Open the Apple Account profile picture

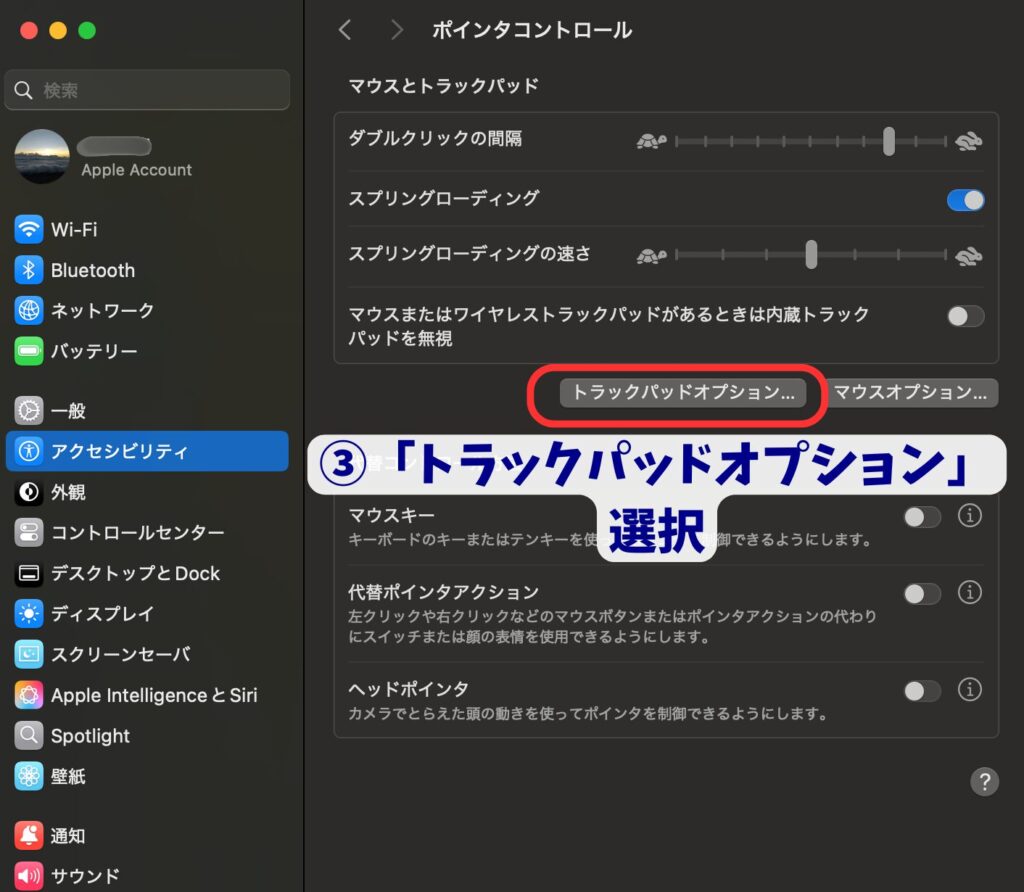pos(42,156)
